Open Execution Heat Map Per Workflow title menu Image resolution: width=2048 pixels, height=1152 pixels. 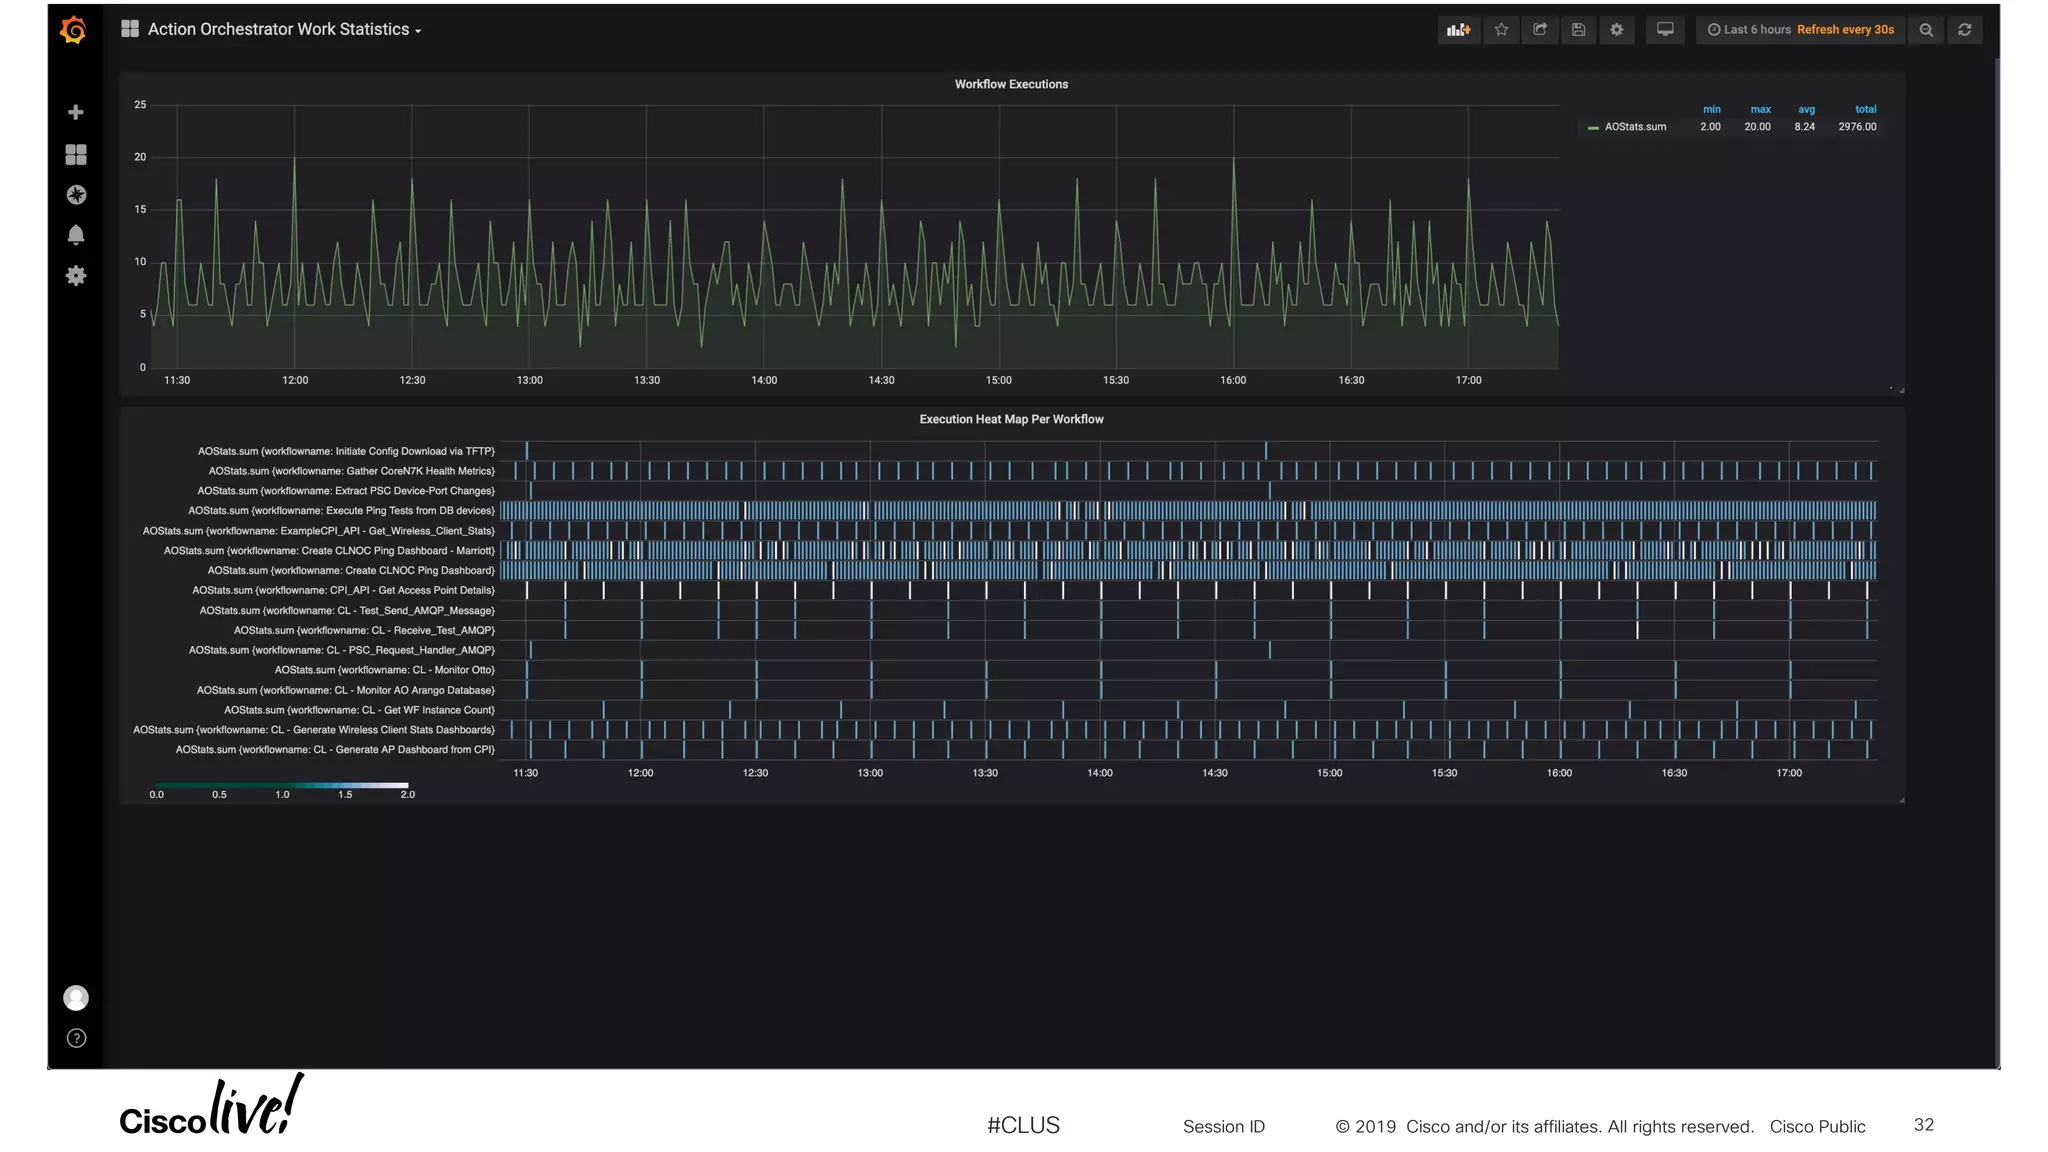[1011, 419]
